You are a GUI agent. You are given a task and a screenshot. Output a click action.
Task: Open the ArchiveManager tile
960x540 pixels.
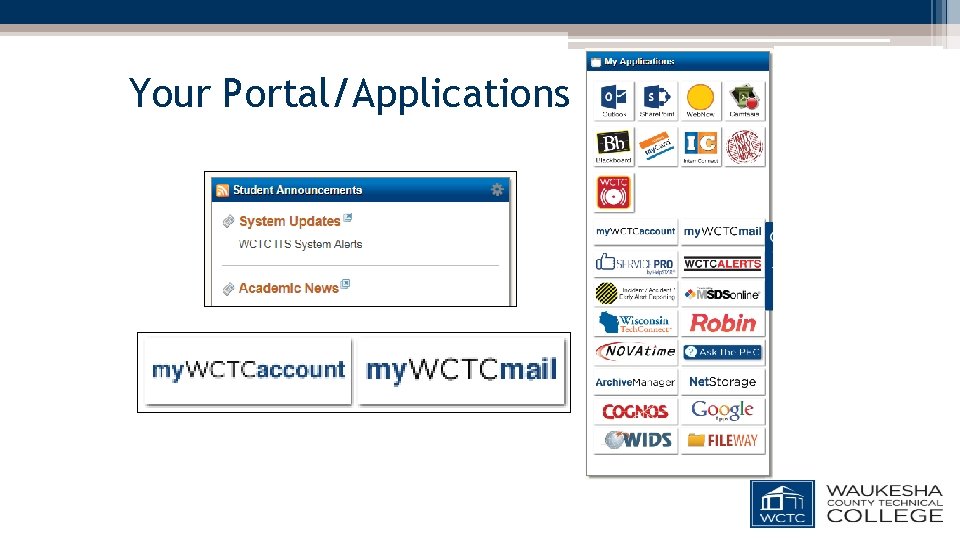pos(636,382)
